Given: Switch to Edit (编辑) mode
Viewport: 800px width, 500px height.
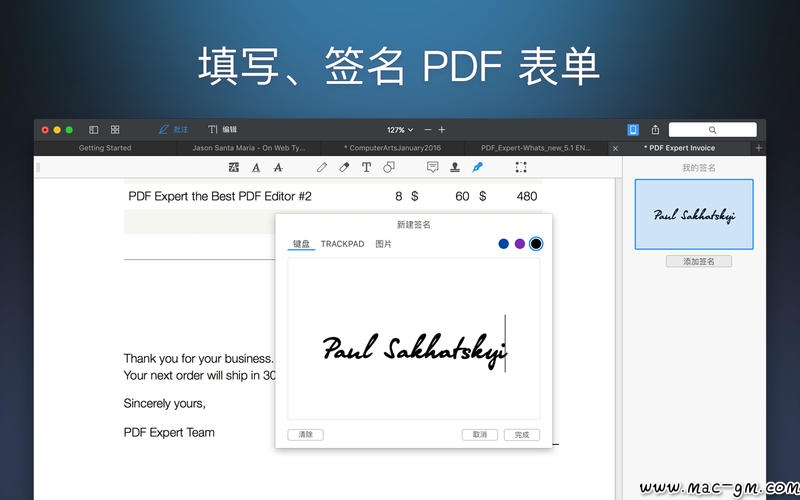Looking at the screenshot, I should [x=222, y=130].
